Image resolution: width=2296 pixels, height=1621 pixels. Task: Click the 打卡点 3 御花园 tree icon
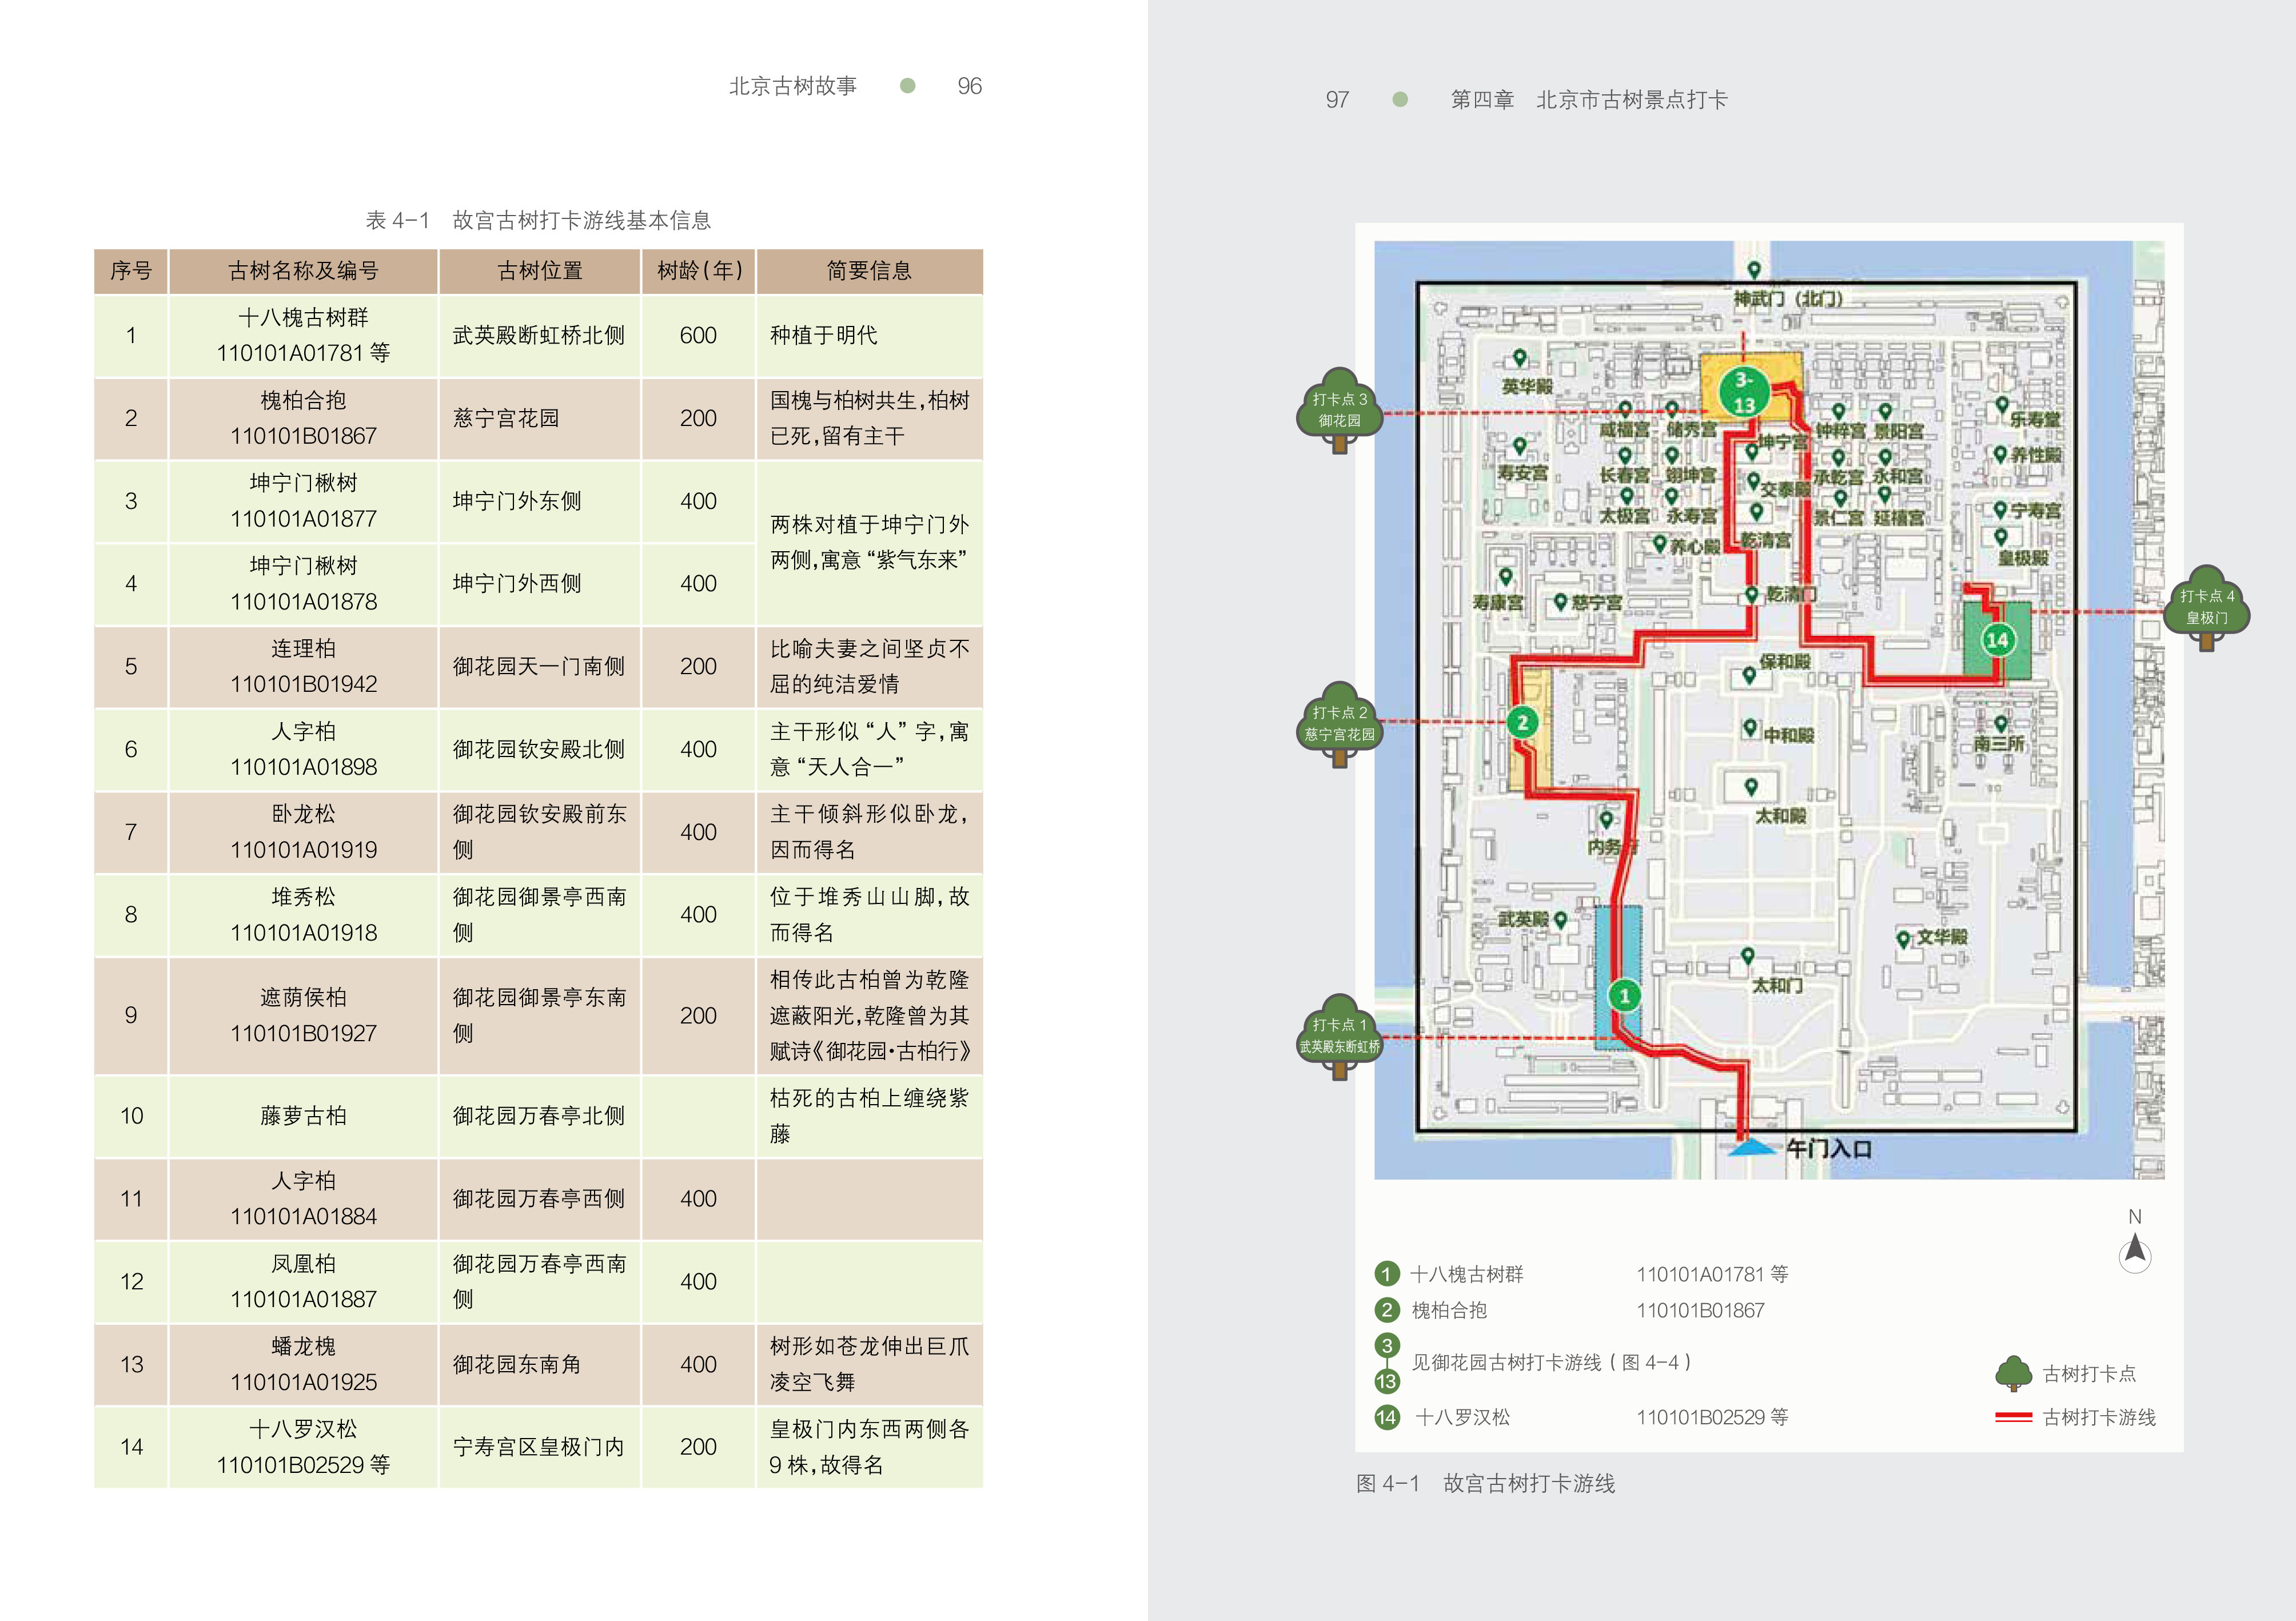[x=1339, y=409]
